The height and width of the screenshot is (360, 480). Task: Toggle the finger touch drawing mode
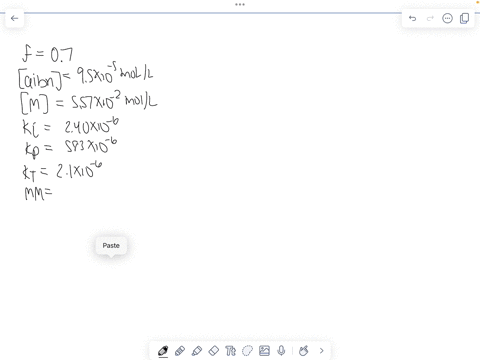[304, 351]
